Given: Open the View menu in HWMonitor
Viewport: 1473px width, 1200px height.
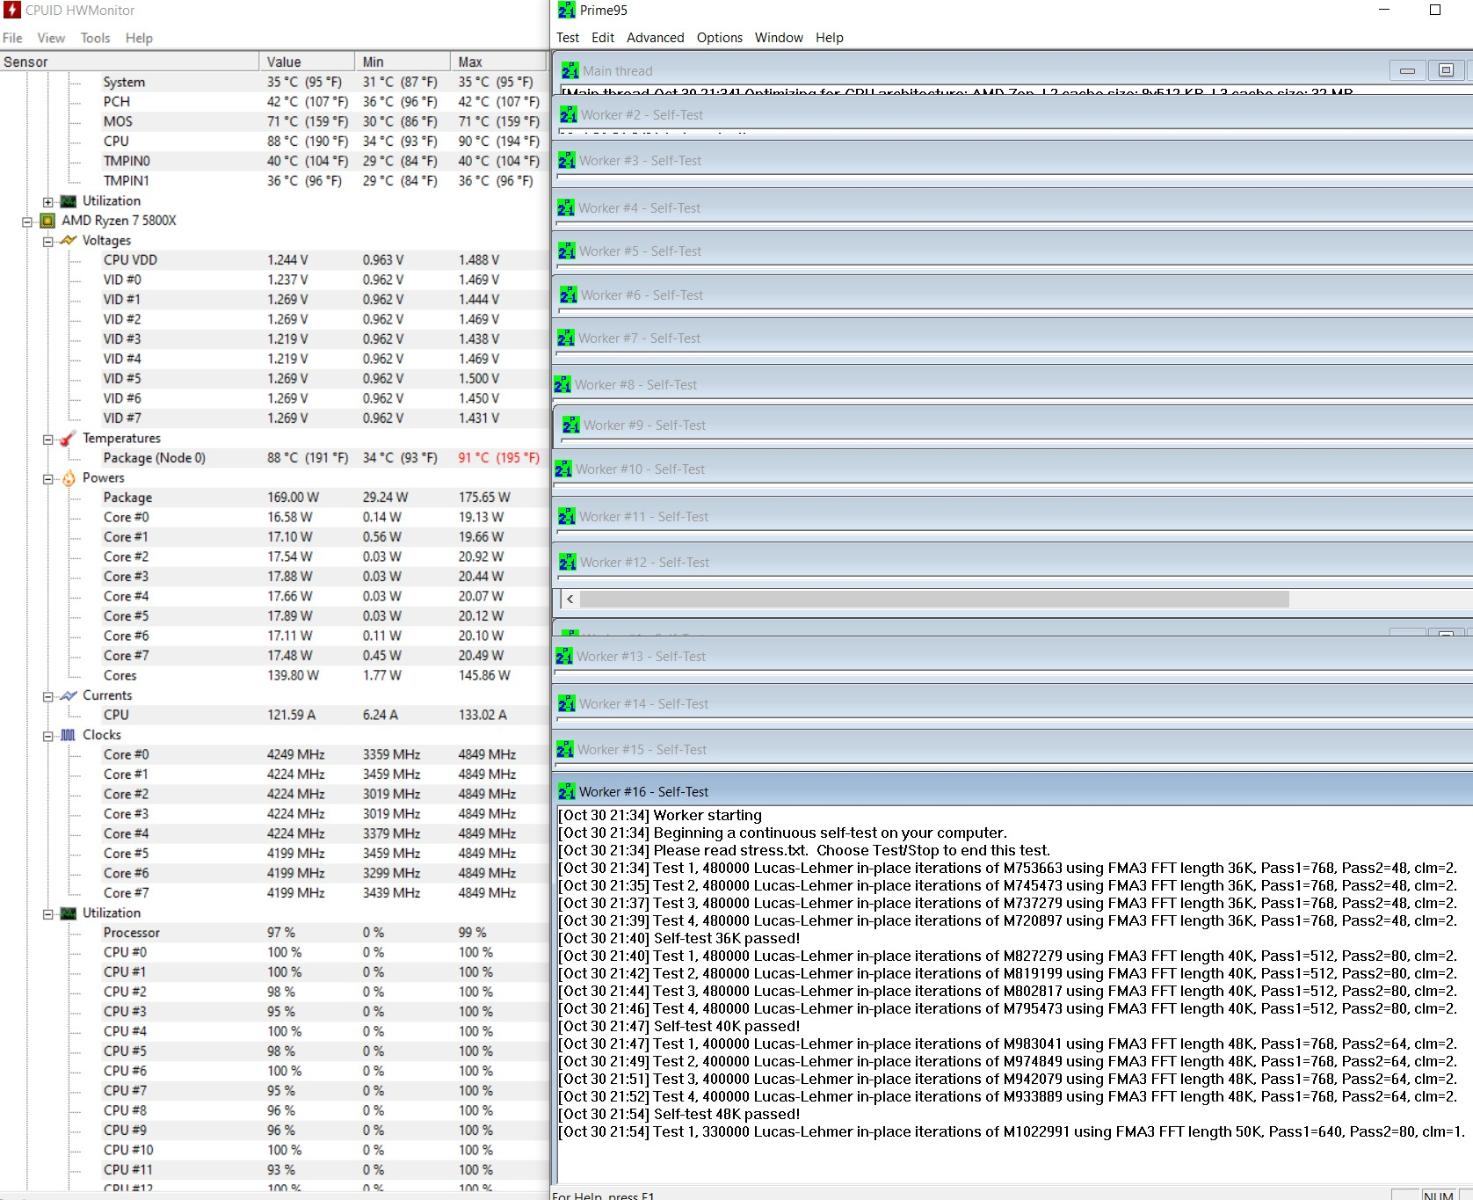Looking at the screenshot, I should tap(51, 38).
